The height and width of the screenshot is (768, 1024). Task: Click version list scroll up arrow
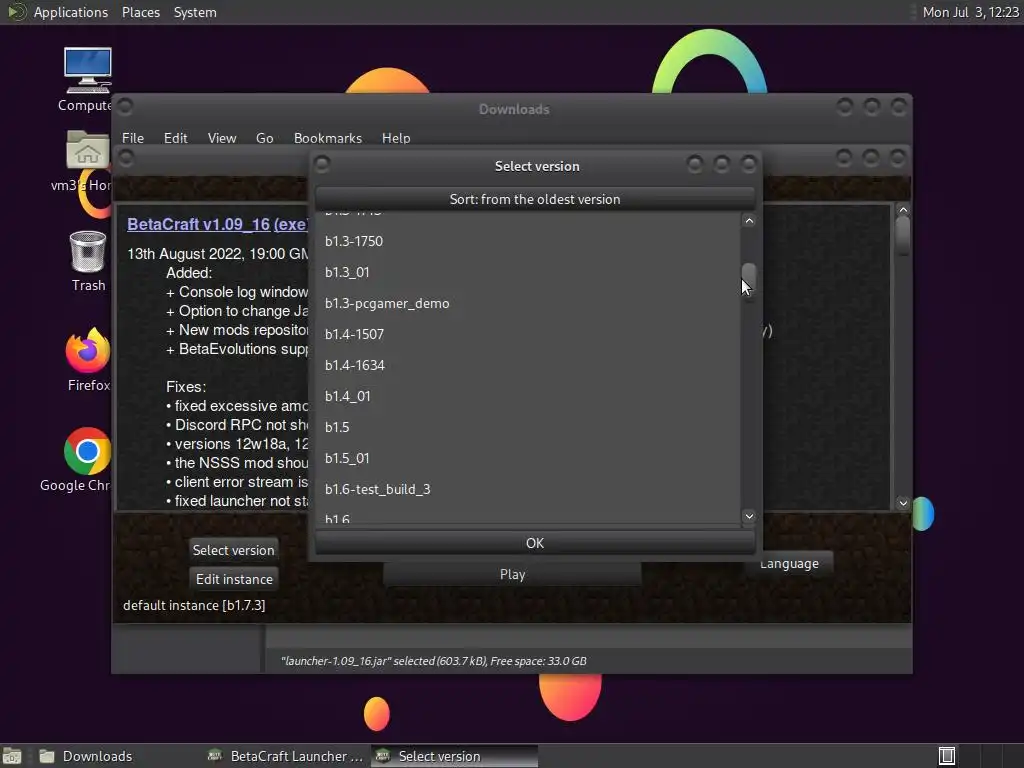tap(749, 221)
